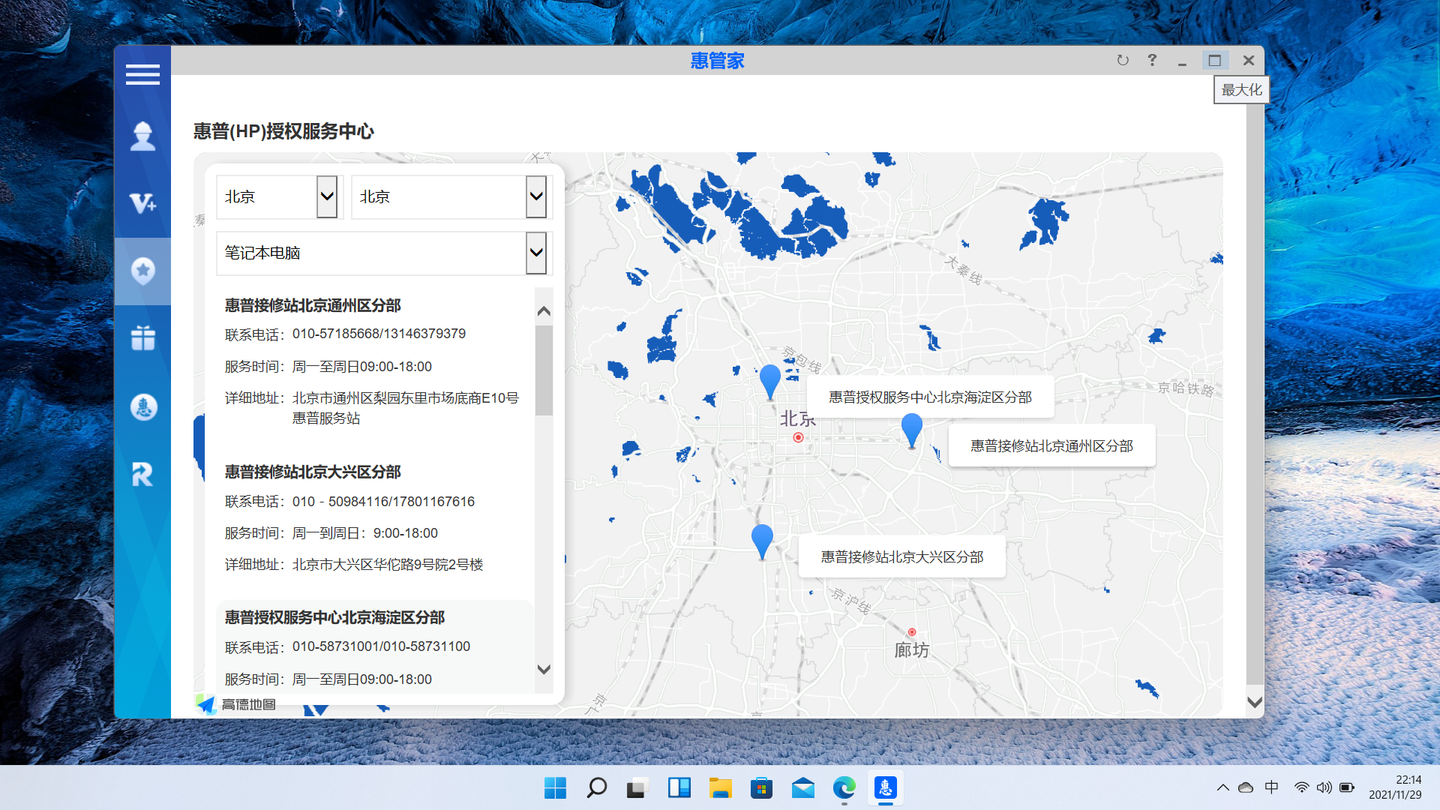
Task: Open Mail app from taskbar
Action: 803,788
